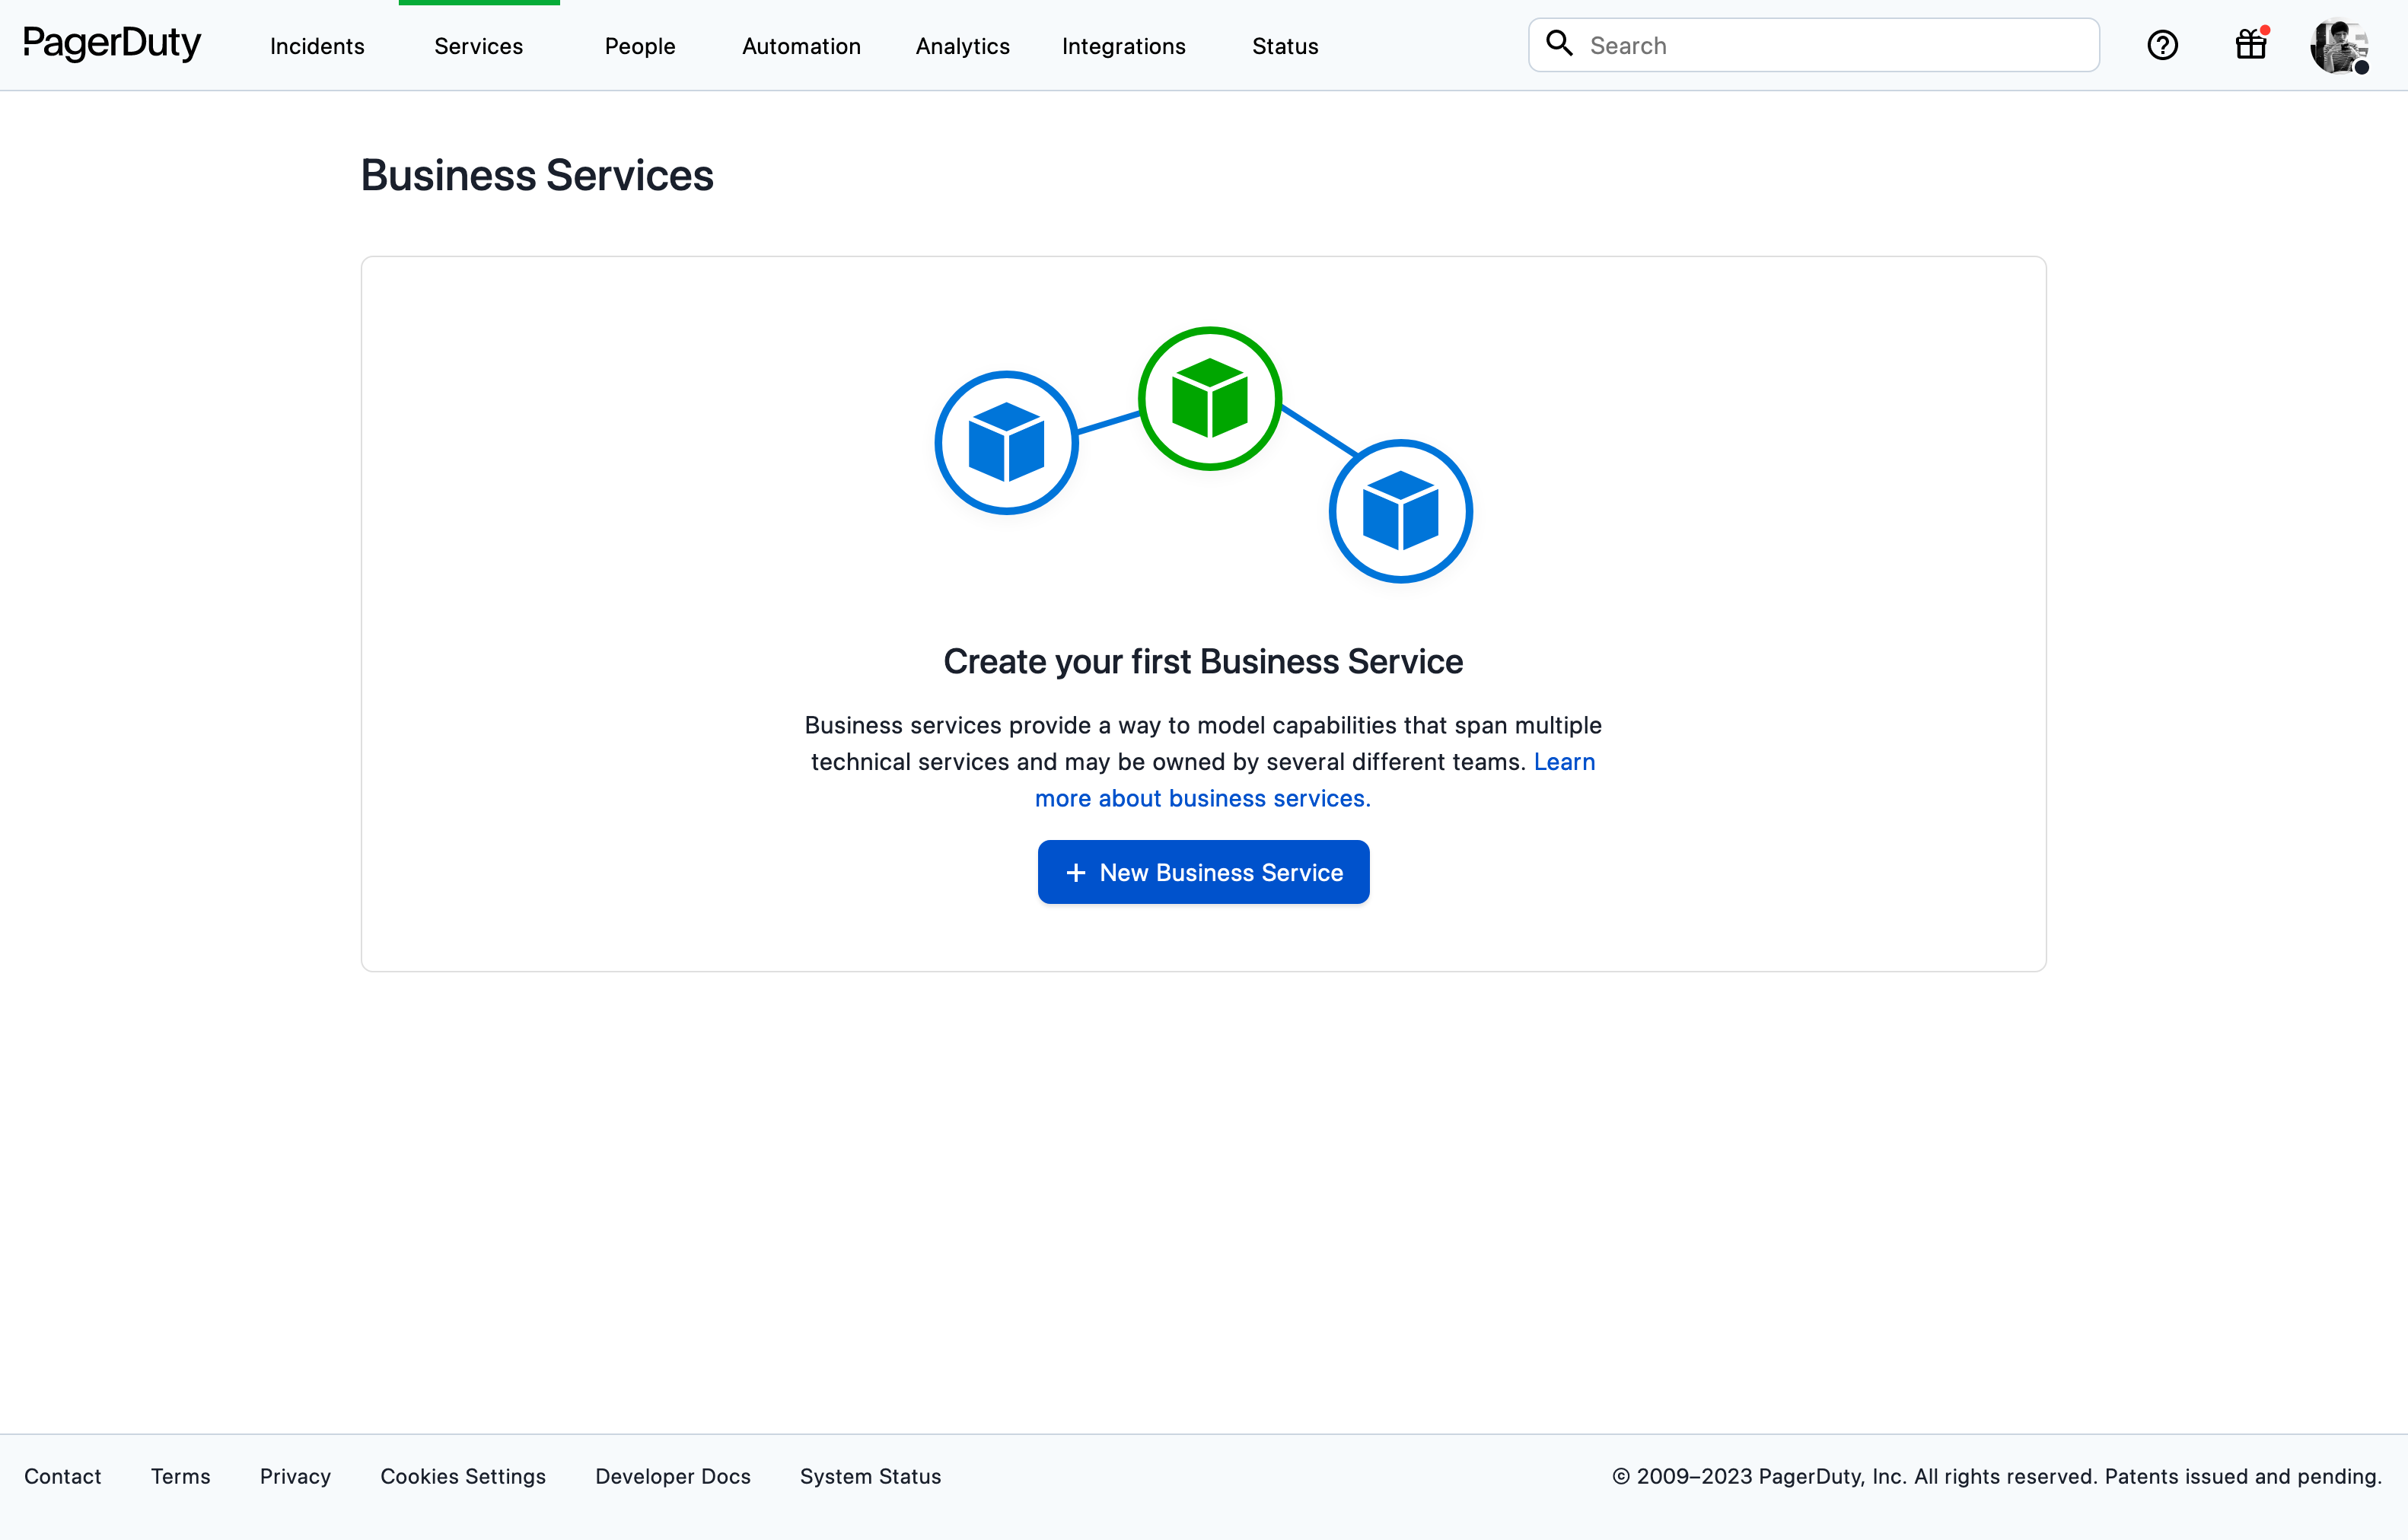Viewport: 2408px width, 1540px height.
Task: Click the Business Services page heading
Action: [x=537, y=175]
